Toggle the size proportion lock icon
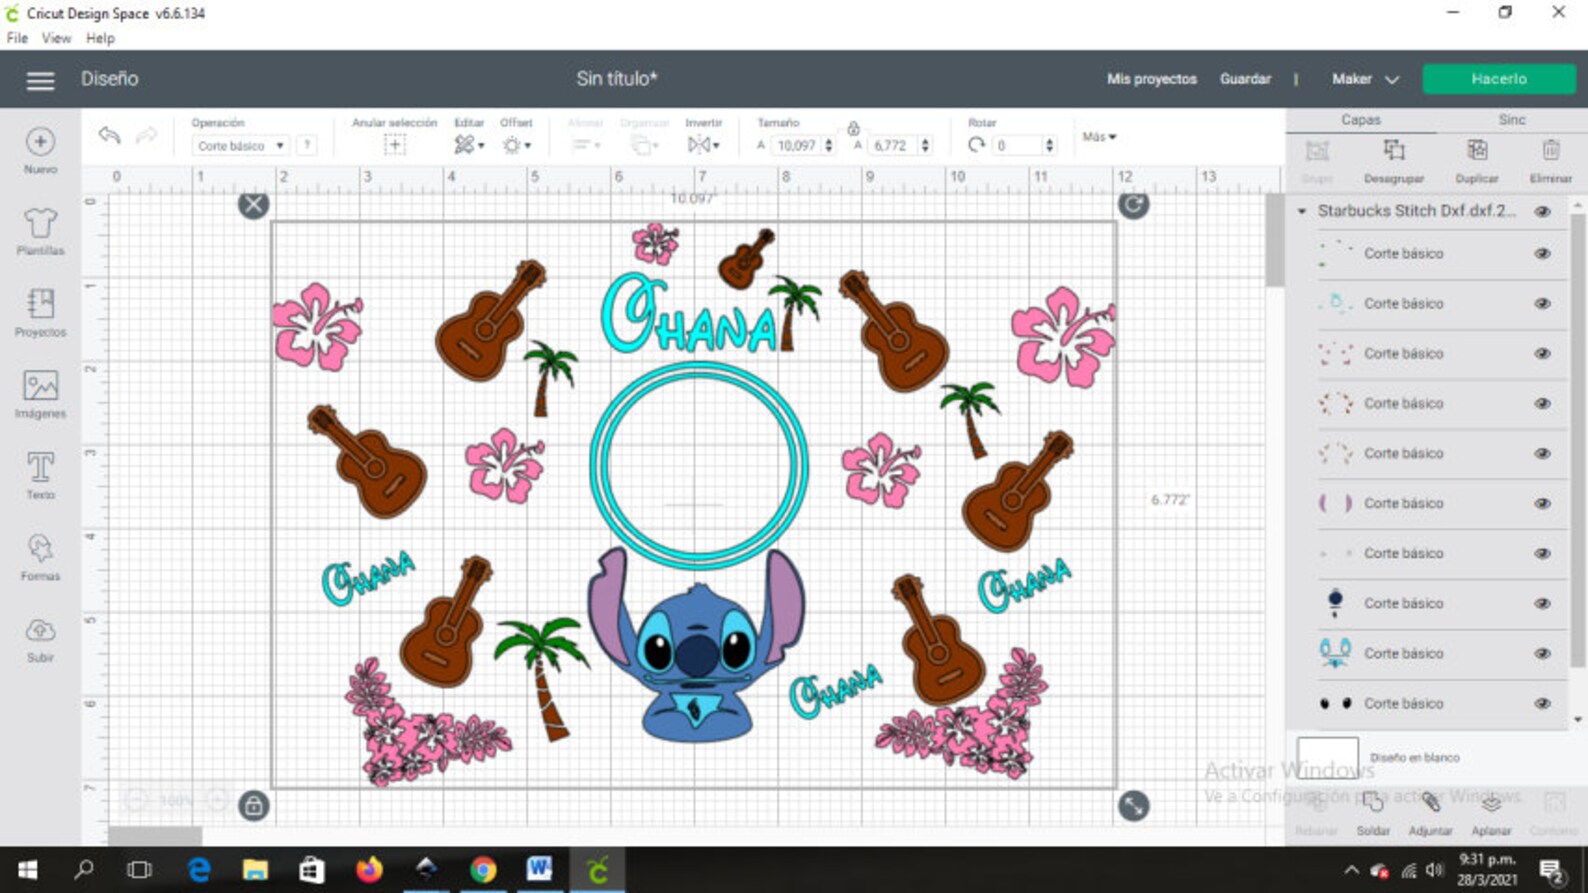The image size is (1588, 893). (x=853, y=128)
